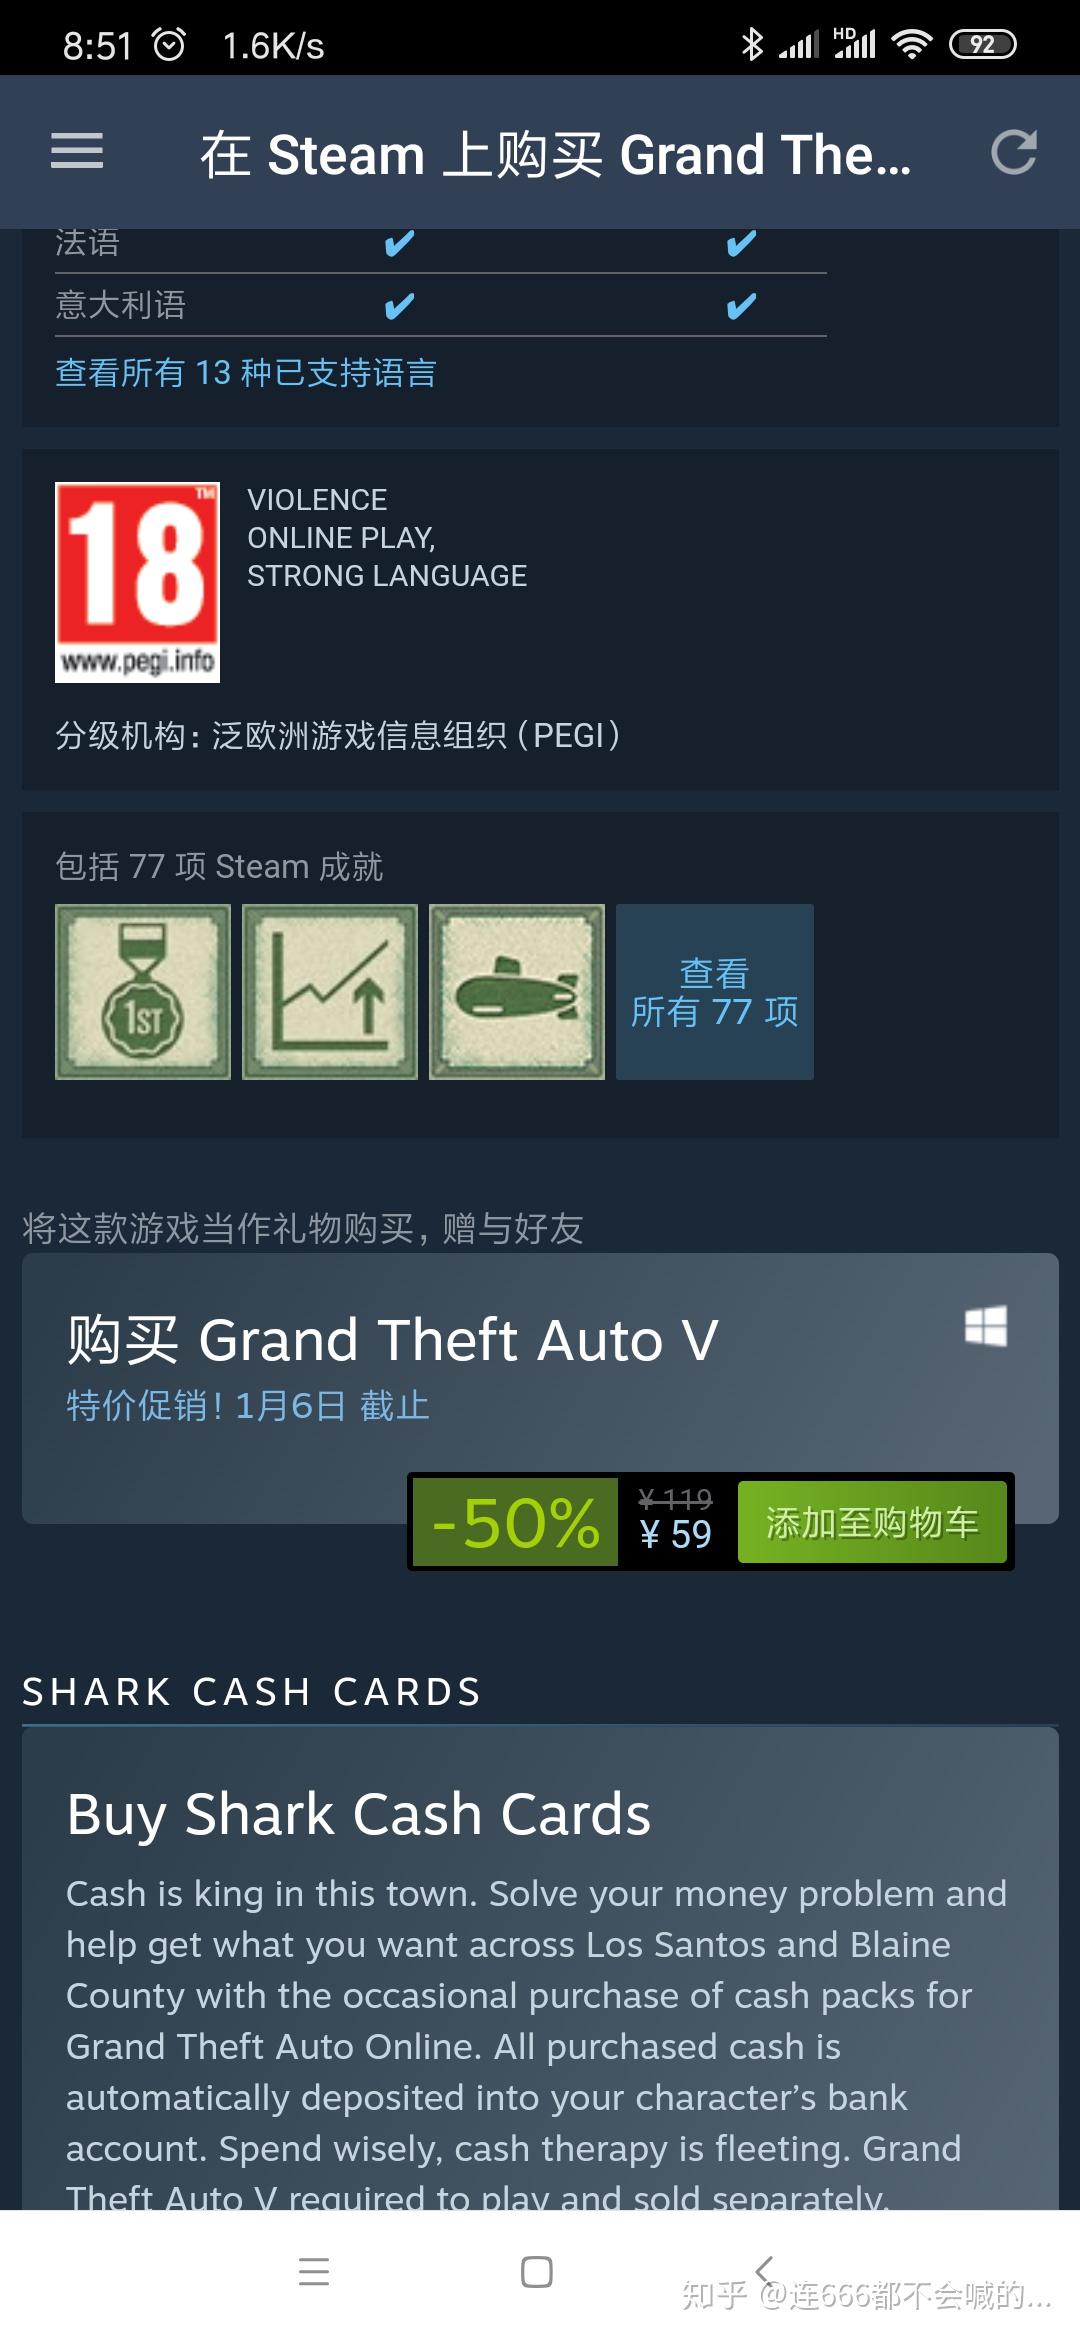The width and height of the screenshot is (1080, 2340).
Task: Tap the -50% discount label
Action: pyautogui.click(x=515, y=1522)
